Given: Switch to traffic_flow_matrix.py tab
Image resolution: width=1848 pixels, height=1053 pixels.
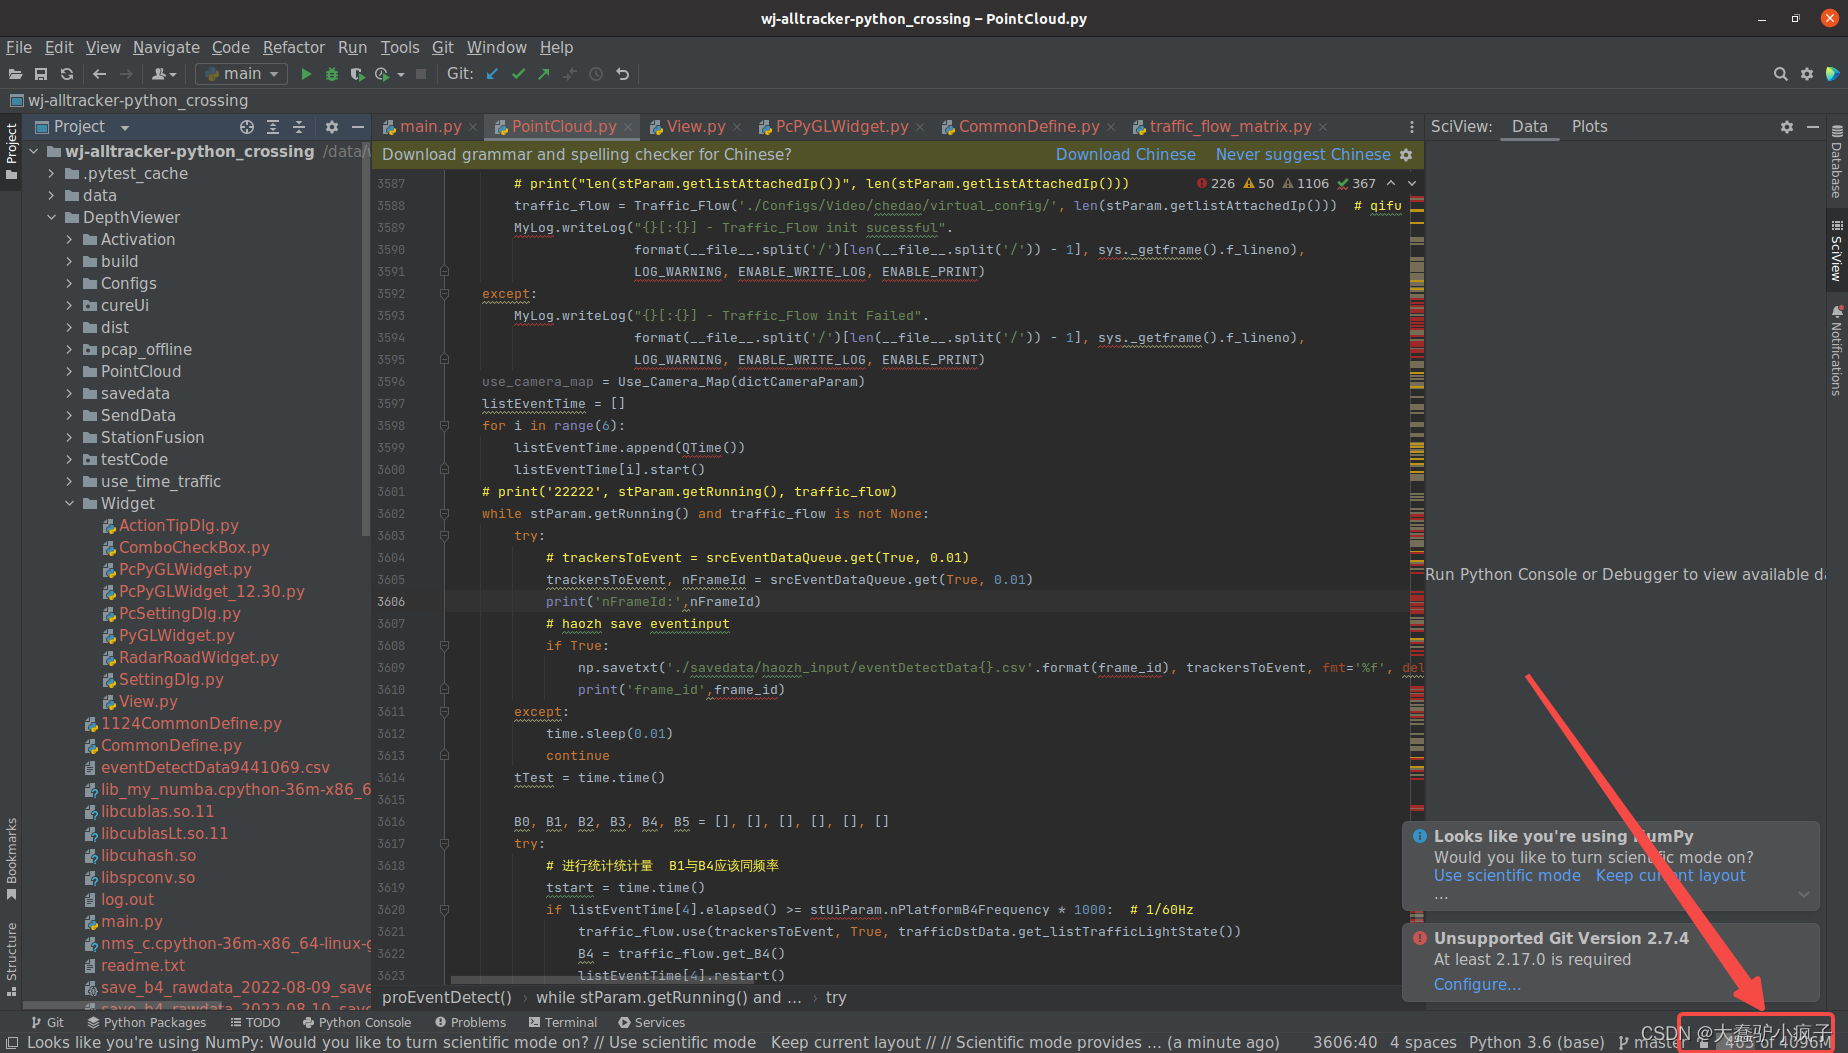Looking at the screenshot, I should 1230,127.
